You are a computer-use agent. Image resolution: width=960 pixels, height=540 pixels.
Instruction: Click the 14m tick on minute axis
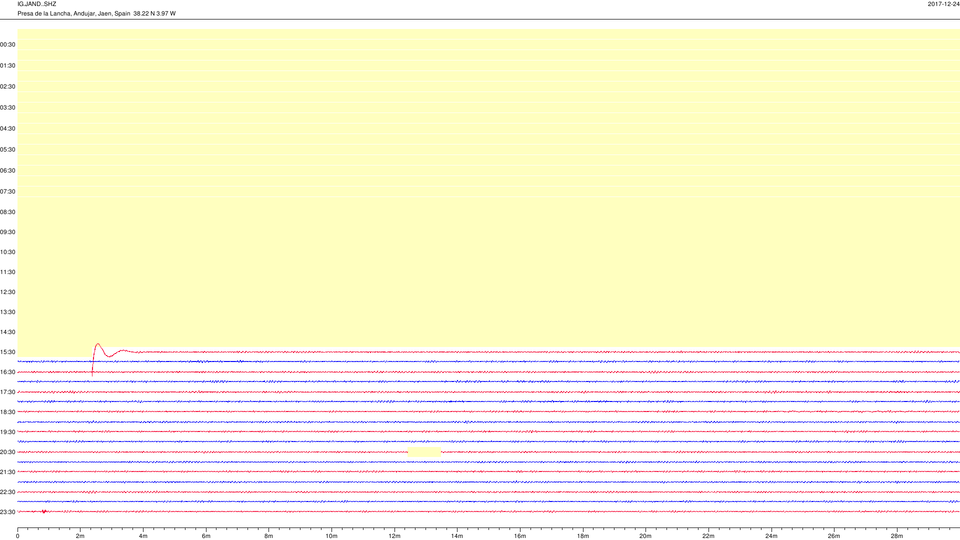457,536
